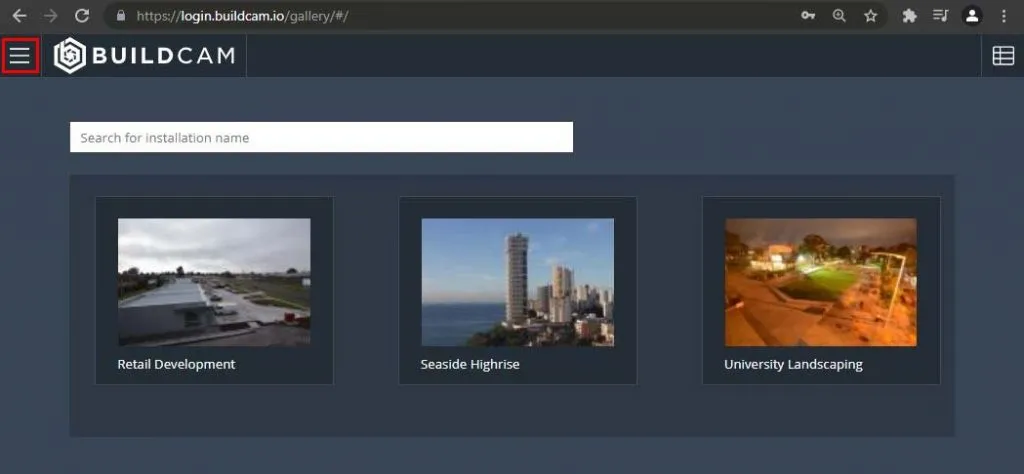Screen dimensions: 1024x474
Task: Go back in browser history
Action: point(20,16)
